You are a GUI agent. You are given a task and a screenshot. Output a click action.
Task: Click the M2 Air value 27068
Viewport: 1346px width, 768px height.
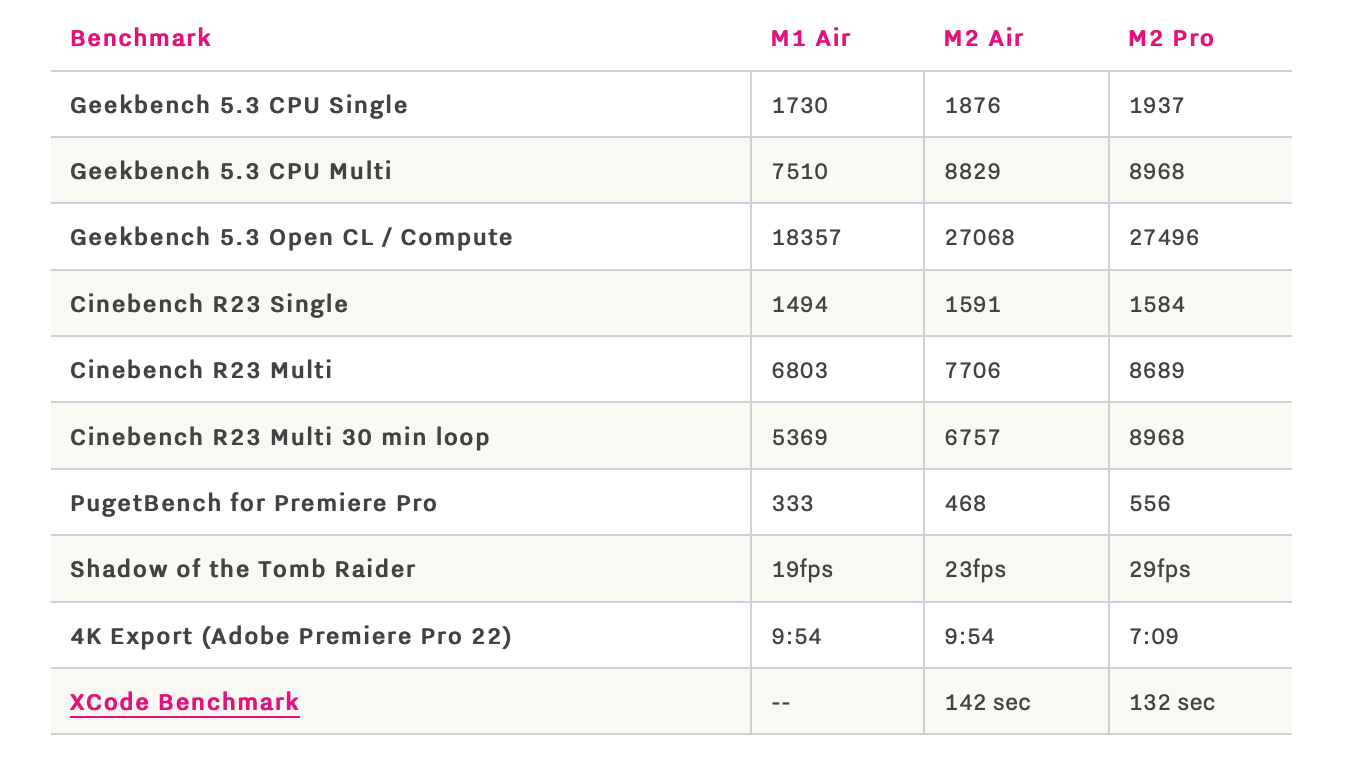tap(979, 238)
